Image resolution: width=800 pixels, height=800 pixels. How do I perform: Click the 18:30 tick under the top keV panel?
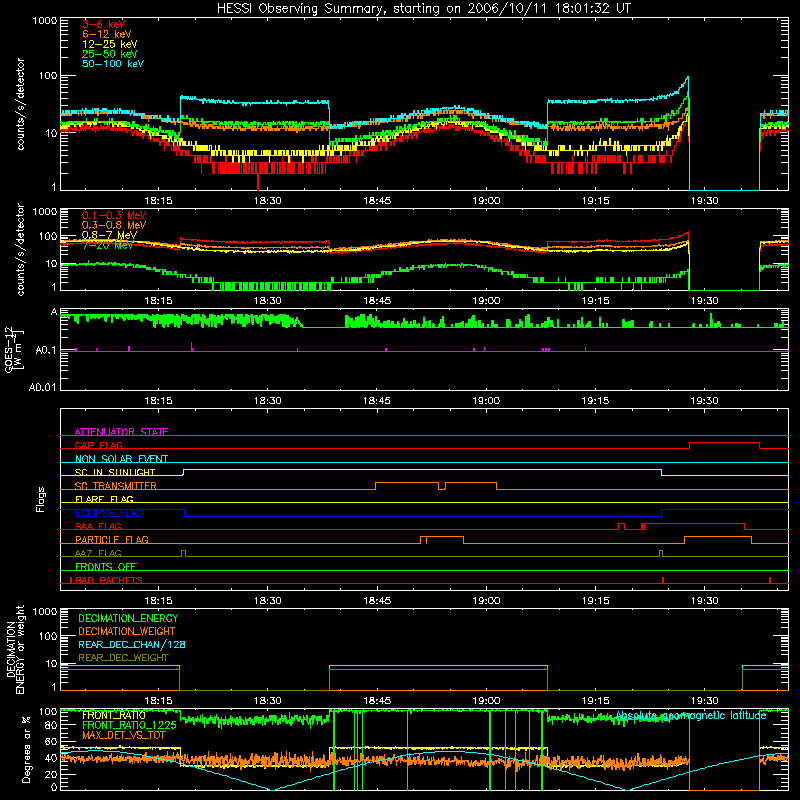(267, 201)
